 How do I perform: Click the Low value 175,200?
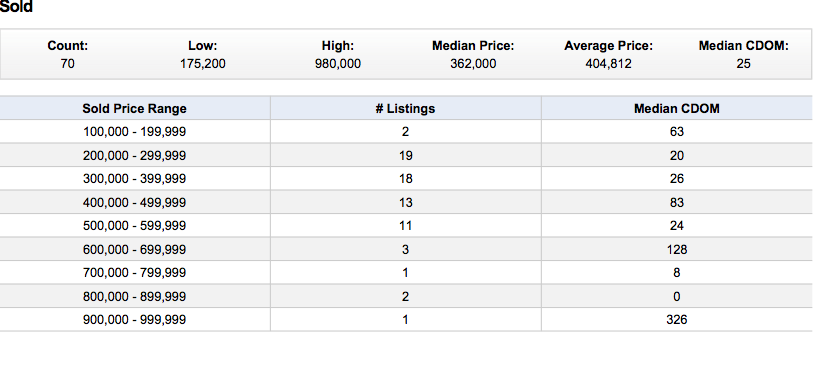pos(203,64)
